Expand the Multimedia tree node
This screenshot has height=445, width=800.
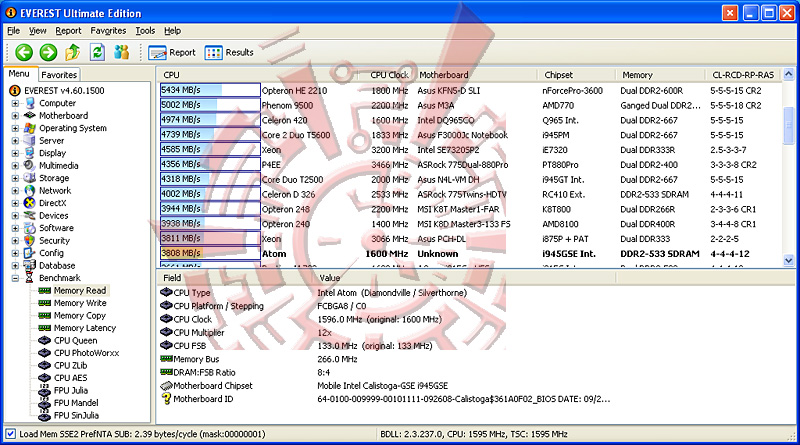[x=15, y=166]
